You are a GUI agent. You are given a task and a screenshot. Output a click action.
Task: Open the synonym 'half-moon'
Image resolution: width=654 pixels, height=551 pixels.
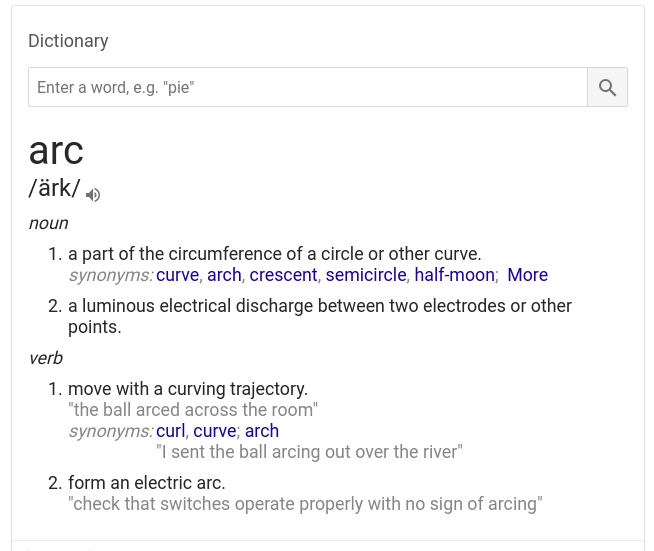point(455,275)
